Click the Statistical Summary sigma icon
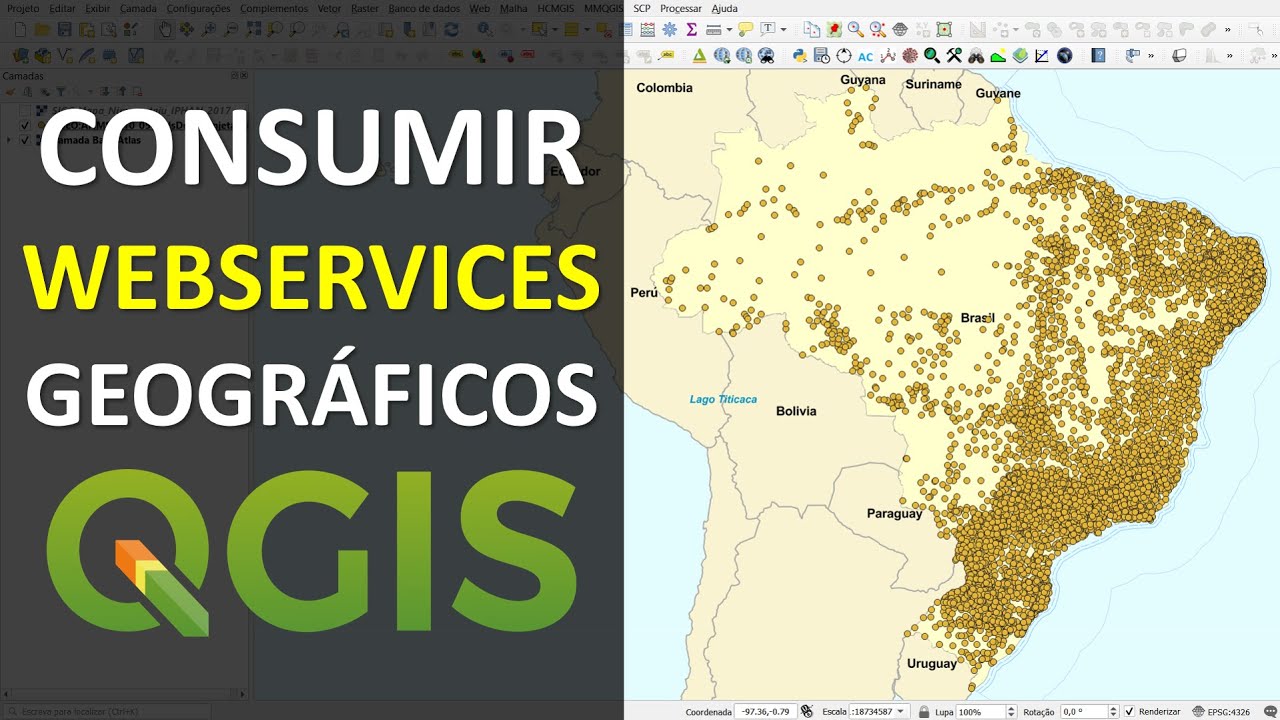Viewport: 1280px width, 720px height. coord(691,29)
